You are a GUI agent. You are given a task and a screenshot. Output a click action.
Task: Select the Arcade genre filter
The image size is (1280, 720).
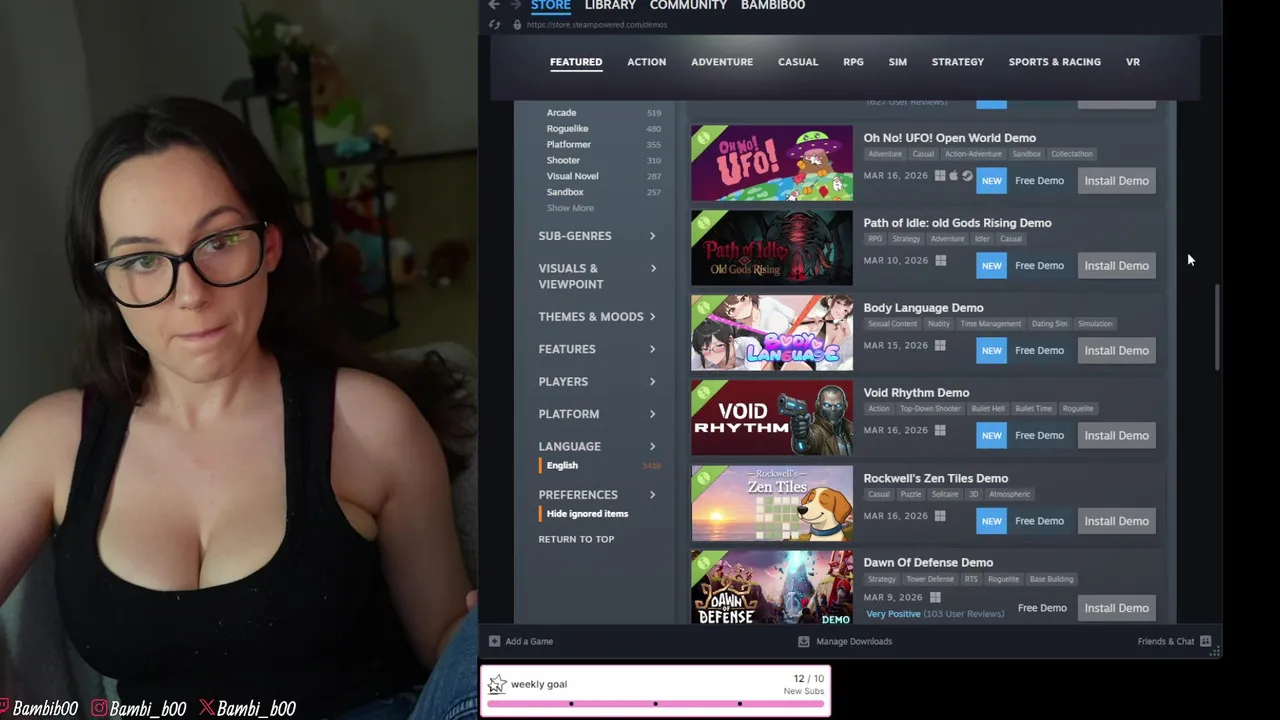tap(561, 113)
